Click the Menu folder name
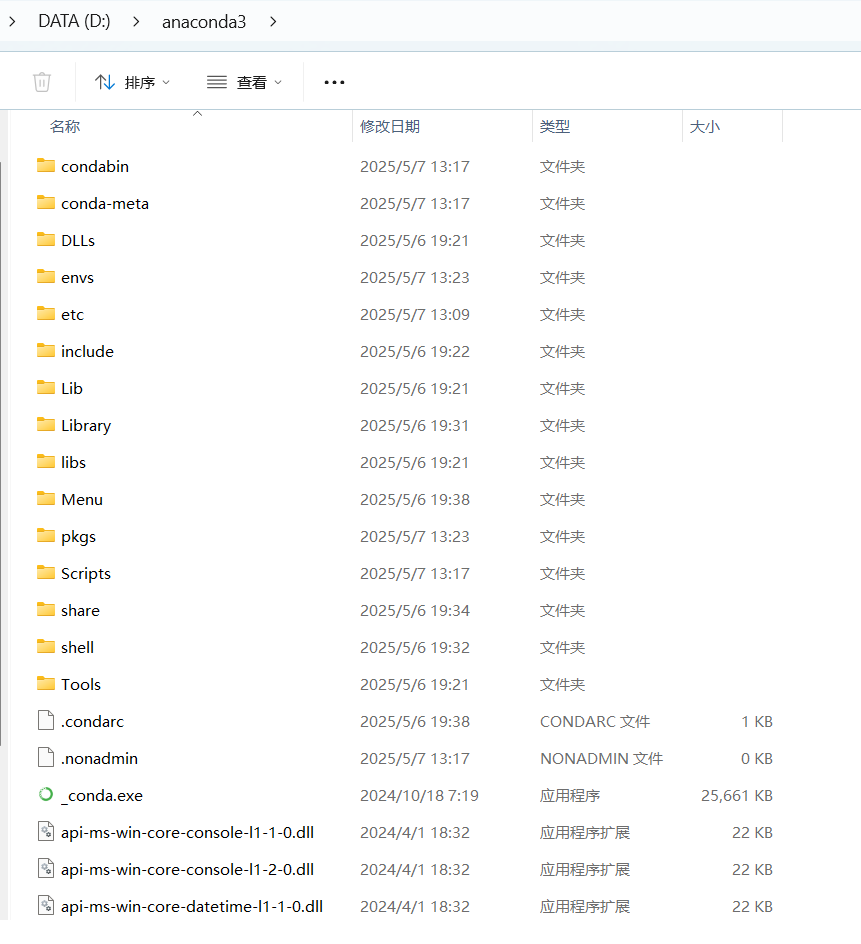861x944 pixels. point(82,500)
